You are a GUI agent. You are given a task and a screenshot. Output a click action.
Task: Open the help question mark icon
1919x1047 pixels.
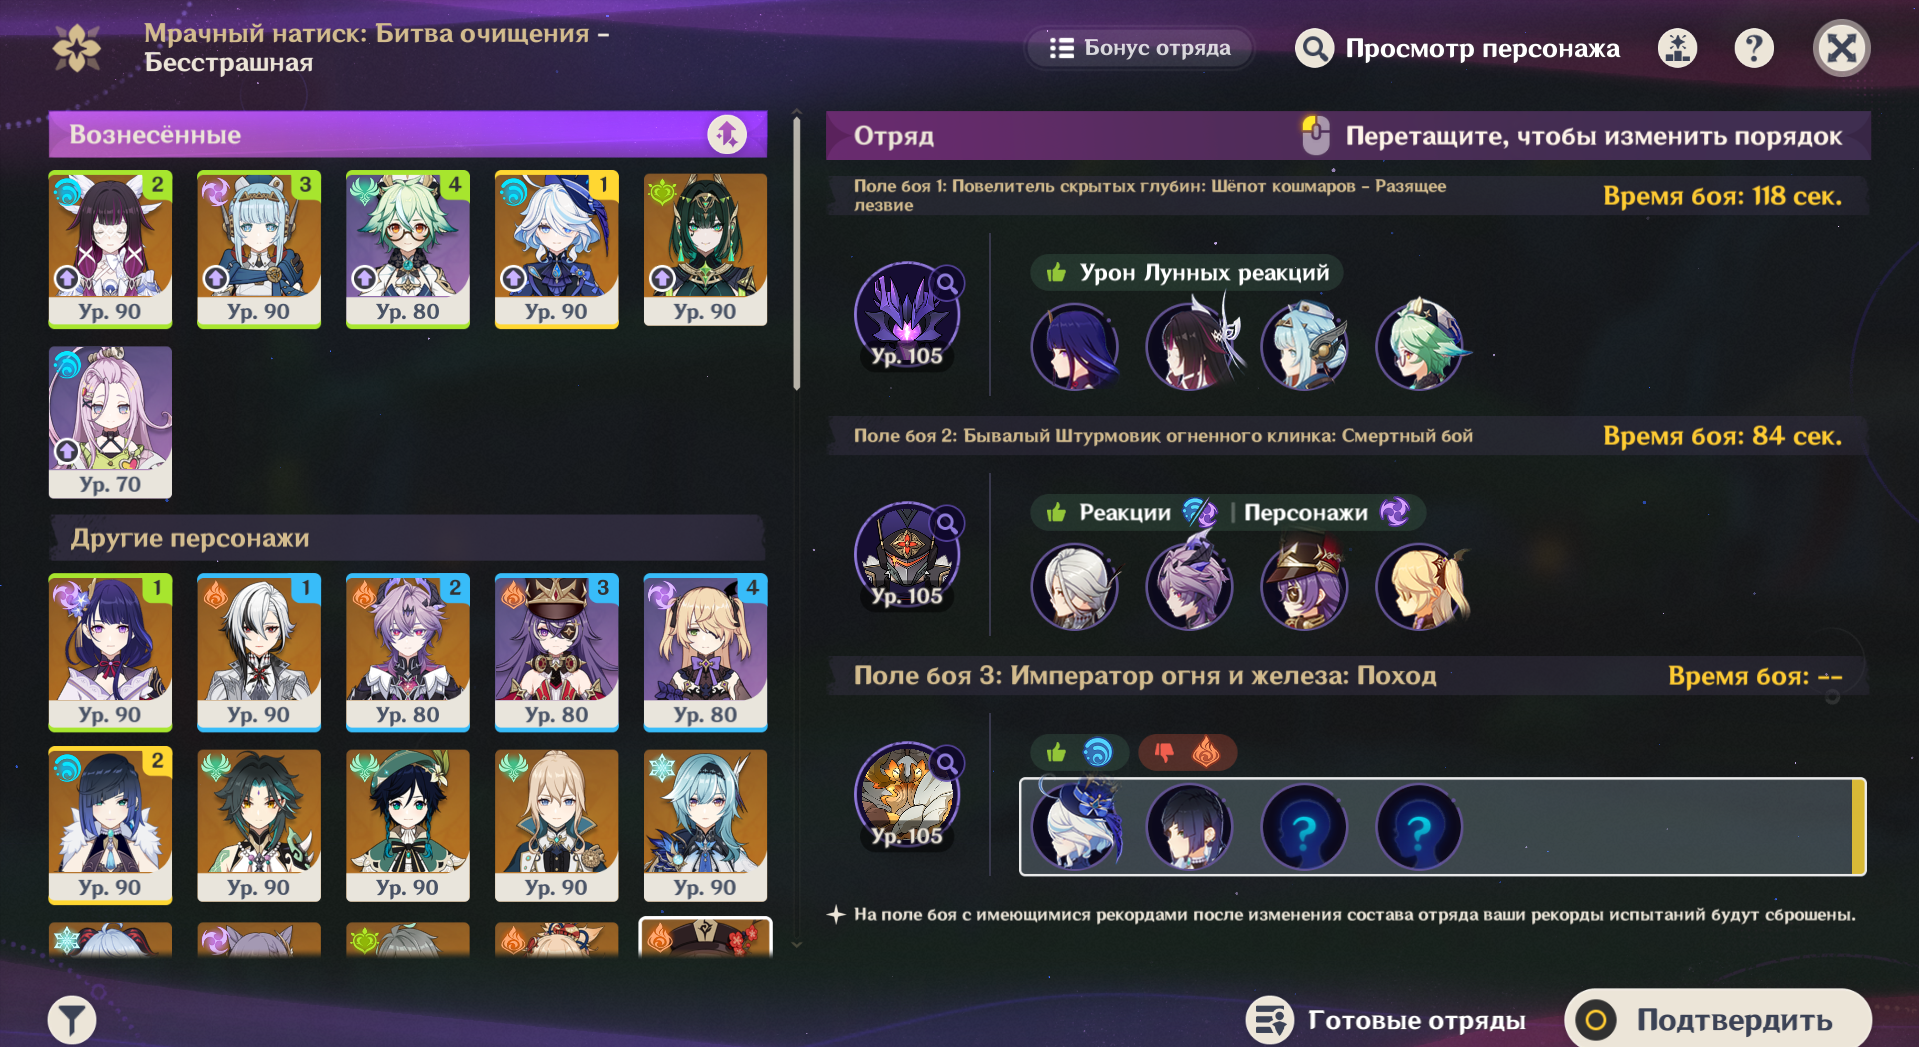point(1754,48)
